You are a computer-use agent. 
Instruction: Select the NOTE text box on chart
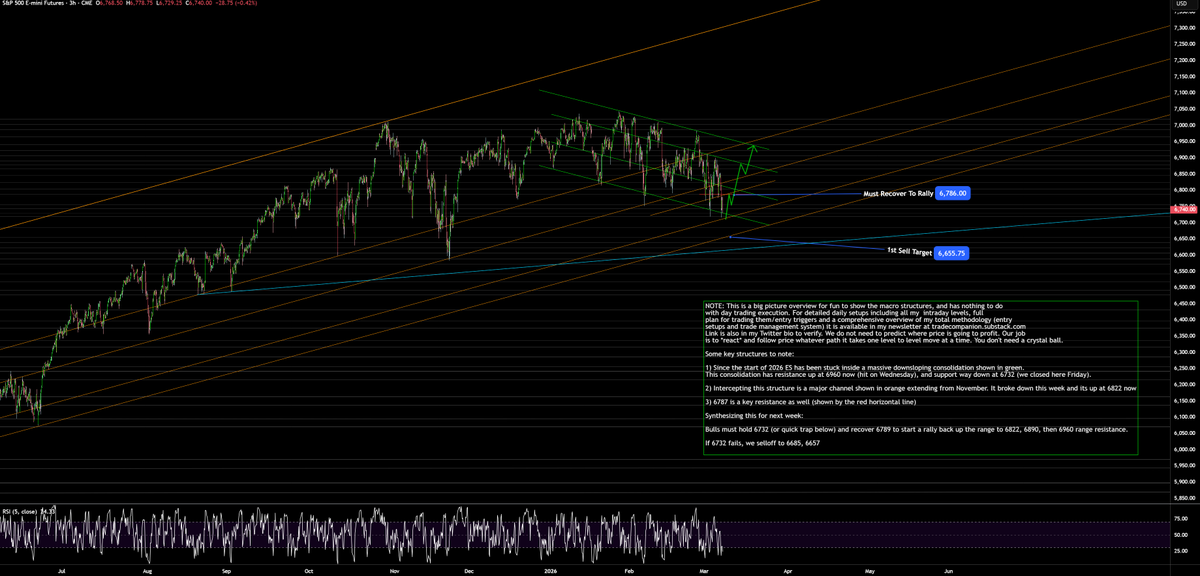[x=920, y=377]
